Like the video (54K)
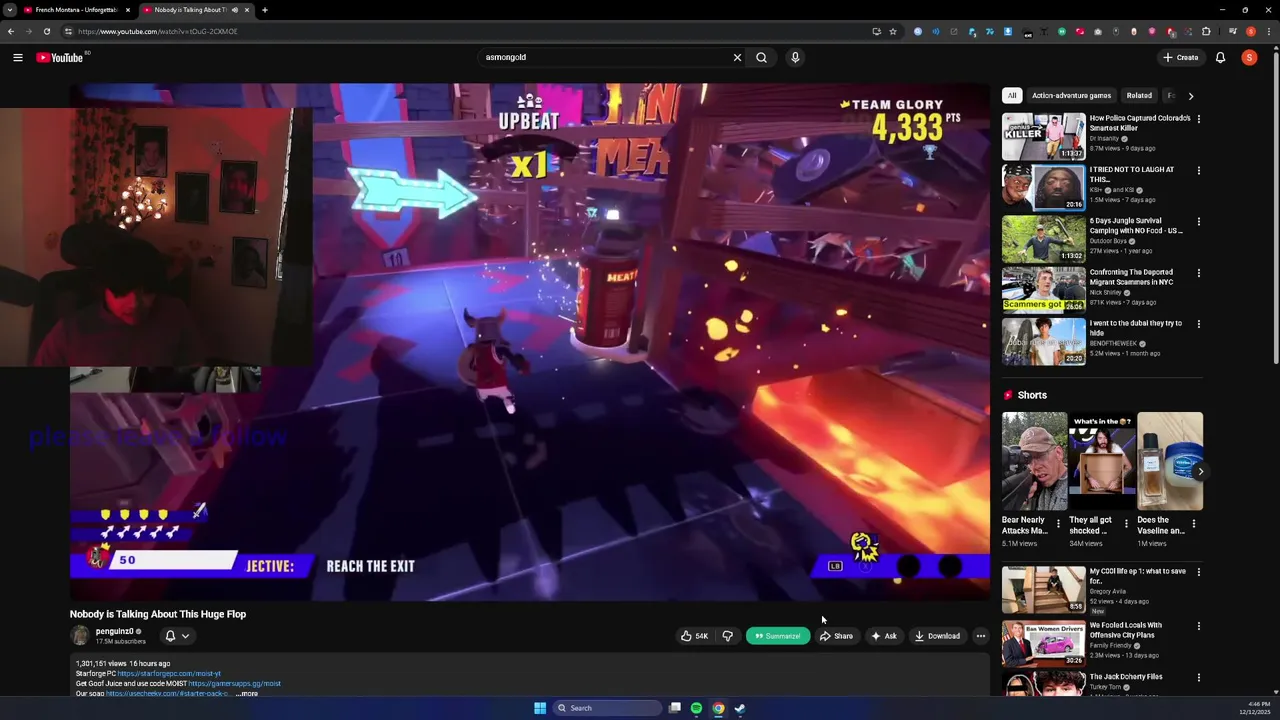1280x720 pixels. (x=694, y=636)
